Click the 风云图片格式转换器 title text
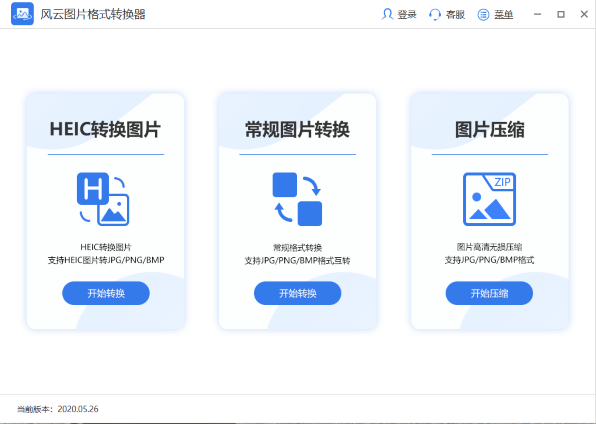Image resolution: width=596 pixels, height=424 pixels. [93, 14]
